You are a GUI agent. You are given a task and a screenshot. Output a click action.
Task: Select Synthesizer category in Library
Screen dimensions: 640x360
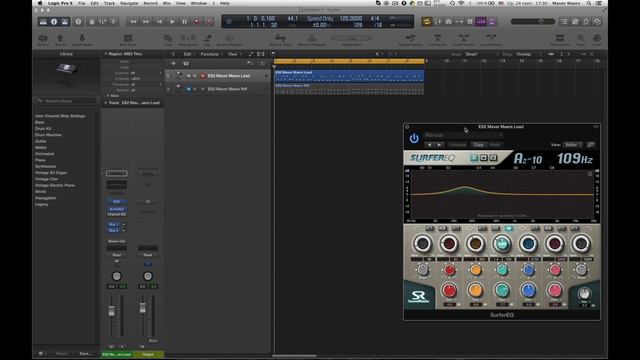pyautogui.click(x=45, y=167)
